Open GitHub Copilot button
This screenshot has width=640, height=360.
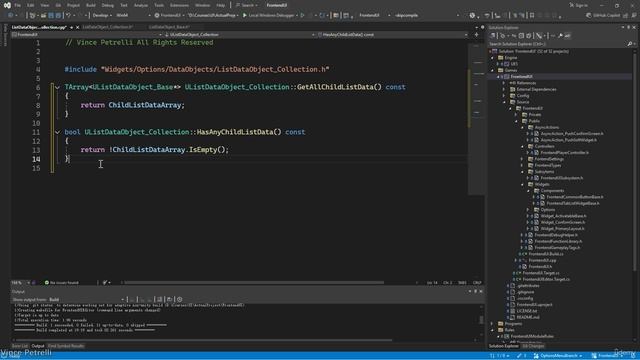(x=603, y=15)
